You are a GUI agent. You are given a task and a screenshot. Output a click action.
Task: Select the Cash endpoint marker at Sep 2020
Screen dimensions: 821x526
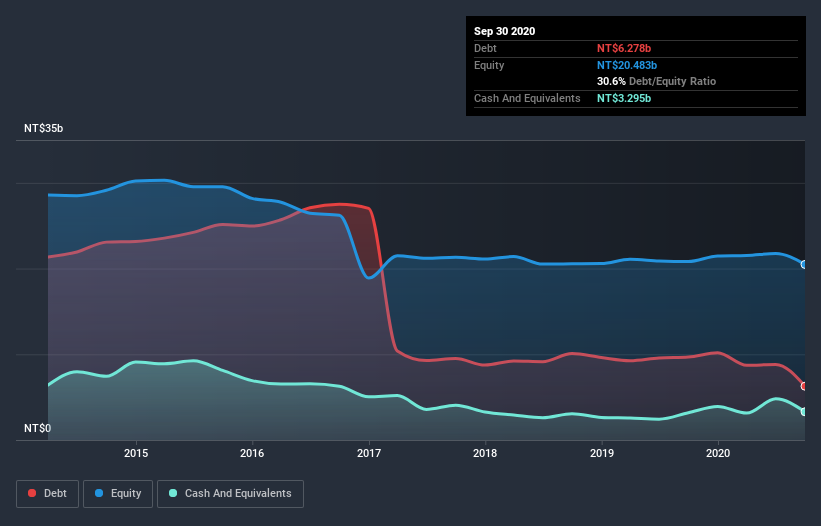point(804,412)
